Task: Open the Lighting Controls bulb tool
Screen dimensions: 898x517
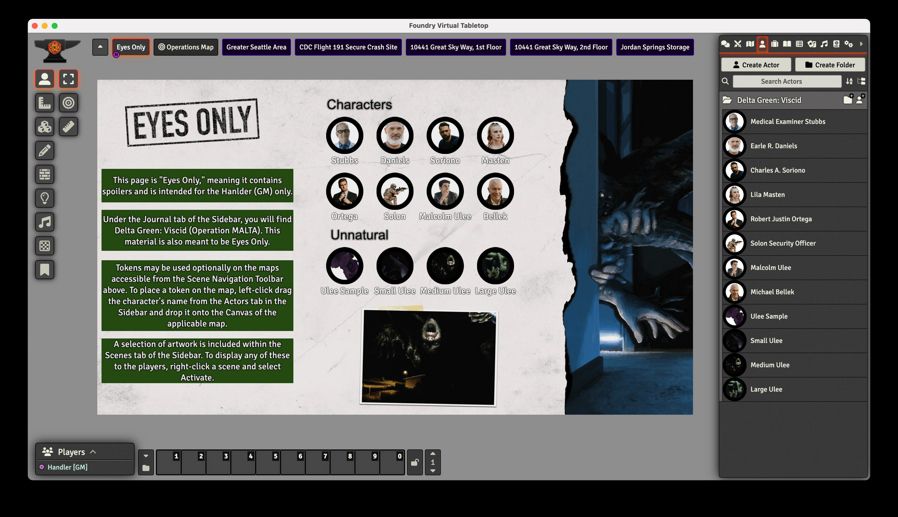Action: tap(45, 198)
